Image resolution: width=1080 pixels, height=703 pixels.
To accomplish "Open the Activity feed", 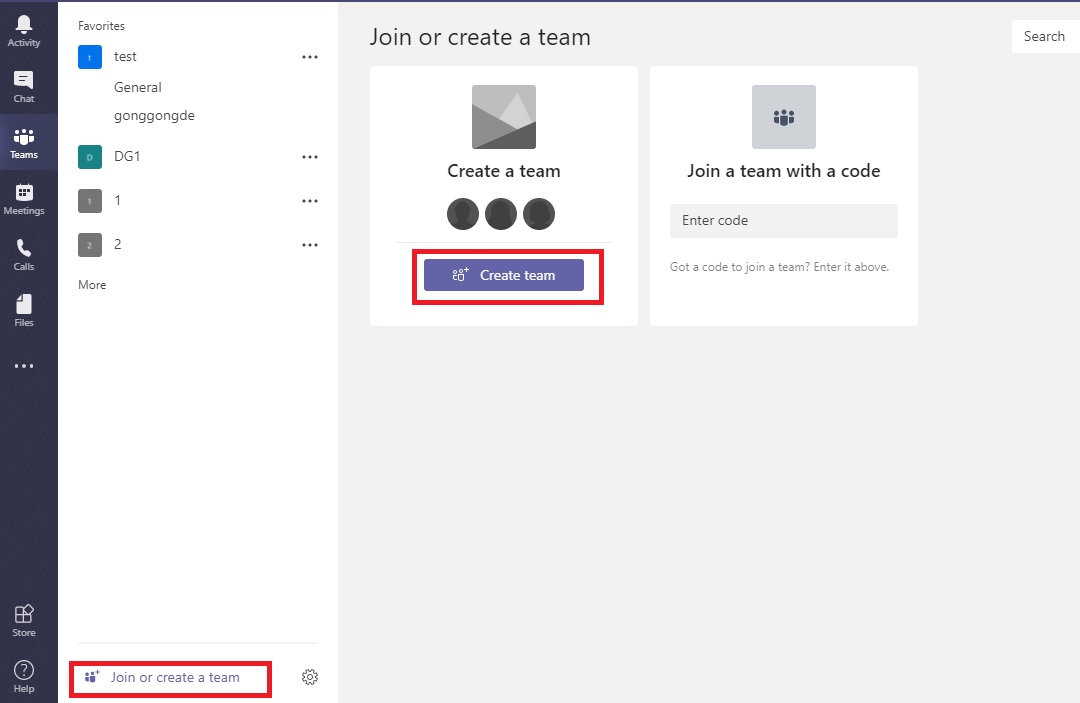I will (x=24, y=31).
